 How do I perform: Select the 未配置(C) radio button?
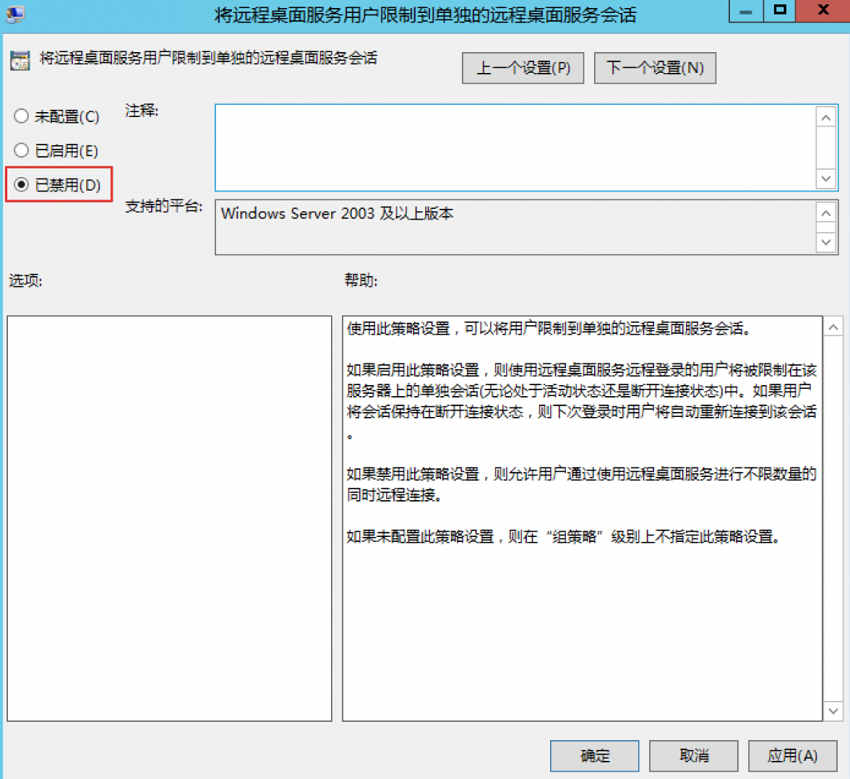click(x=56, y=117)
